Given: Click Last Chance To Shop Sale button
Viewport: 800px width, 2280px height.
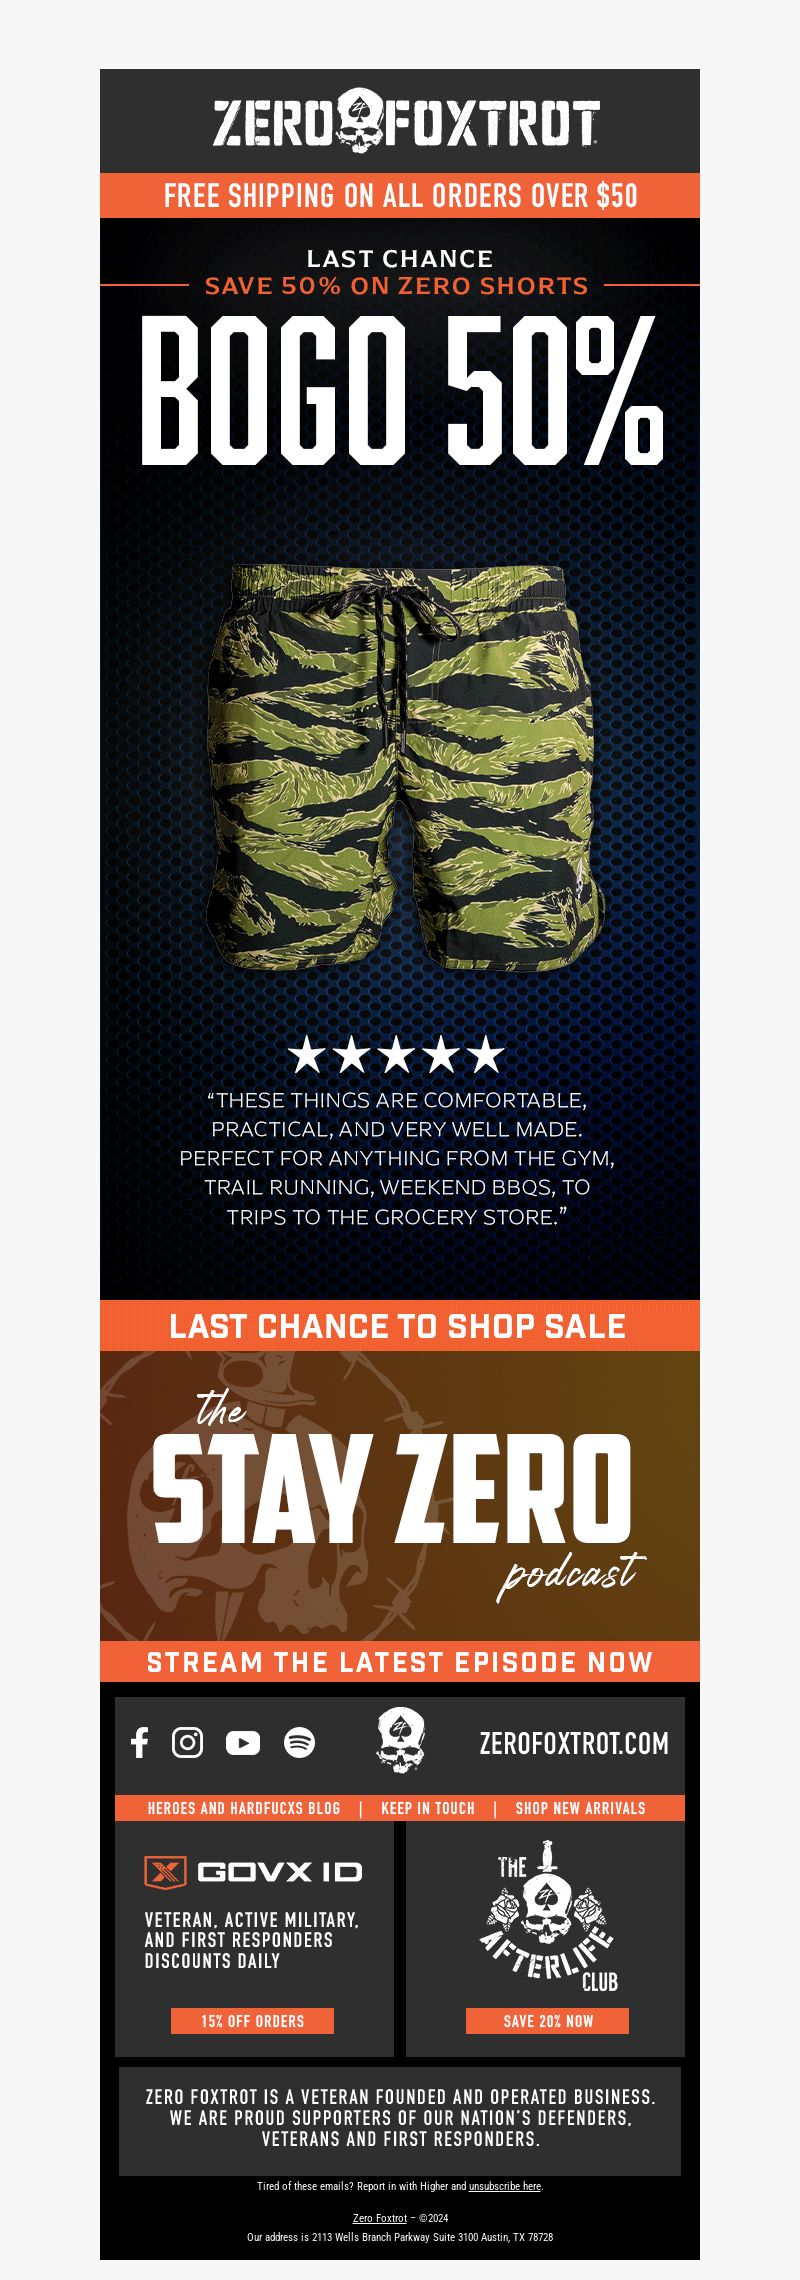Looking at the screenshot, I should [400, 1326].
